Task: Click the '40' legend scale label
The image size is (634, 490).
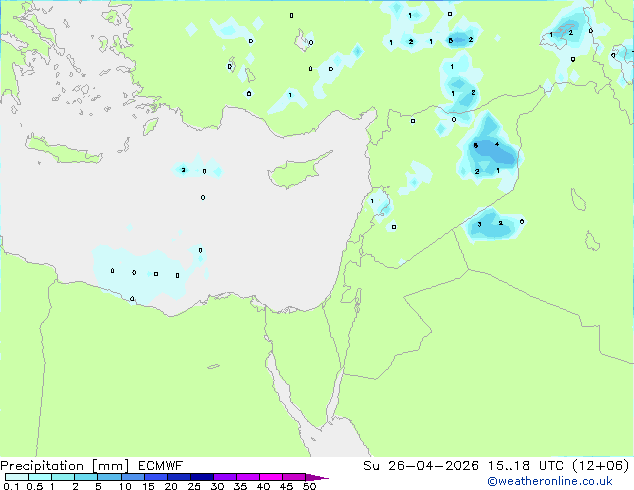Action: [263, 486]
